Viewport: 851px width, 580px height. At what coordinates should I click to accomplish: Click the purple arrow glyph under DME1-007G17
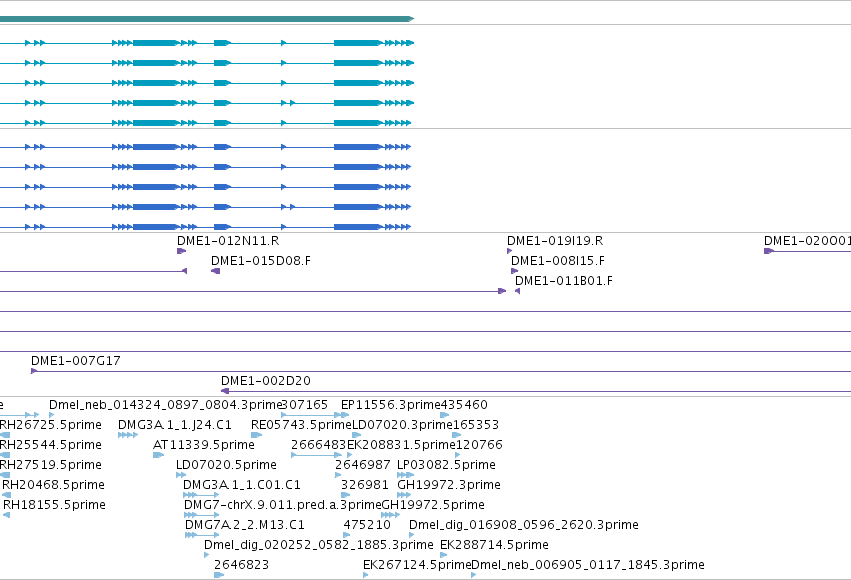(34, 371)
